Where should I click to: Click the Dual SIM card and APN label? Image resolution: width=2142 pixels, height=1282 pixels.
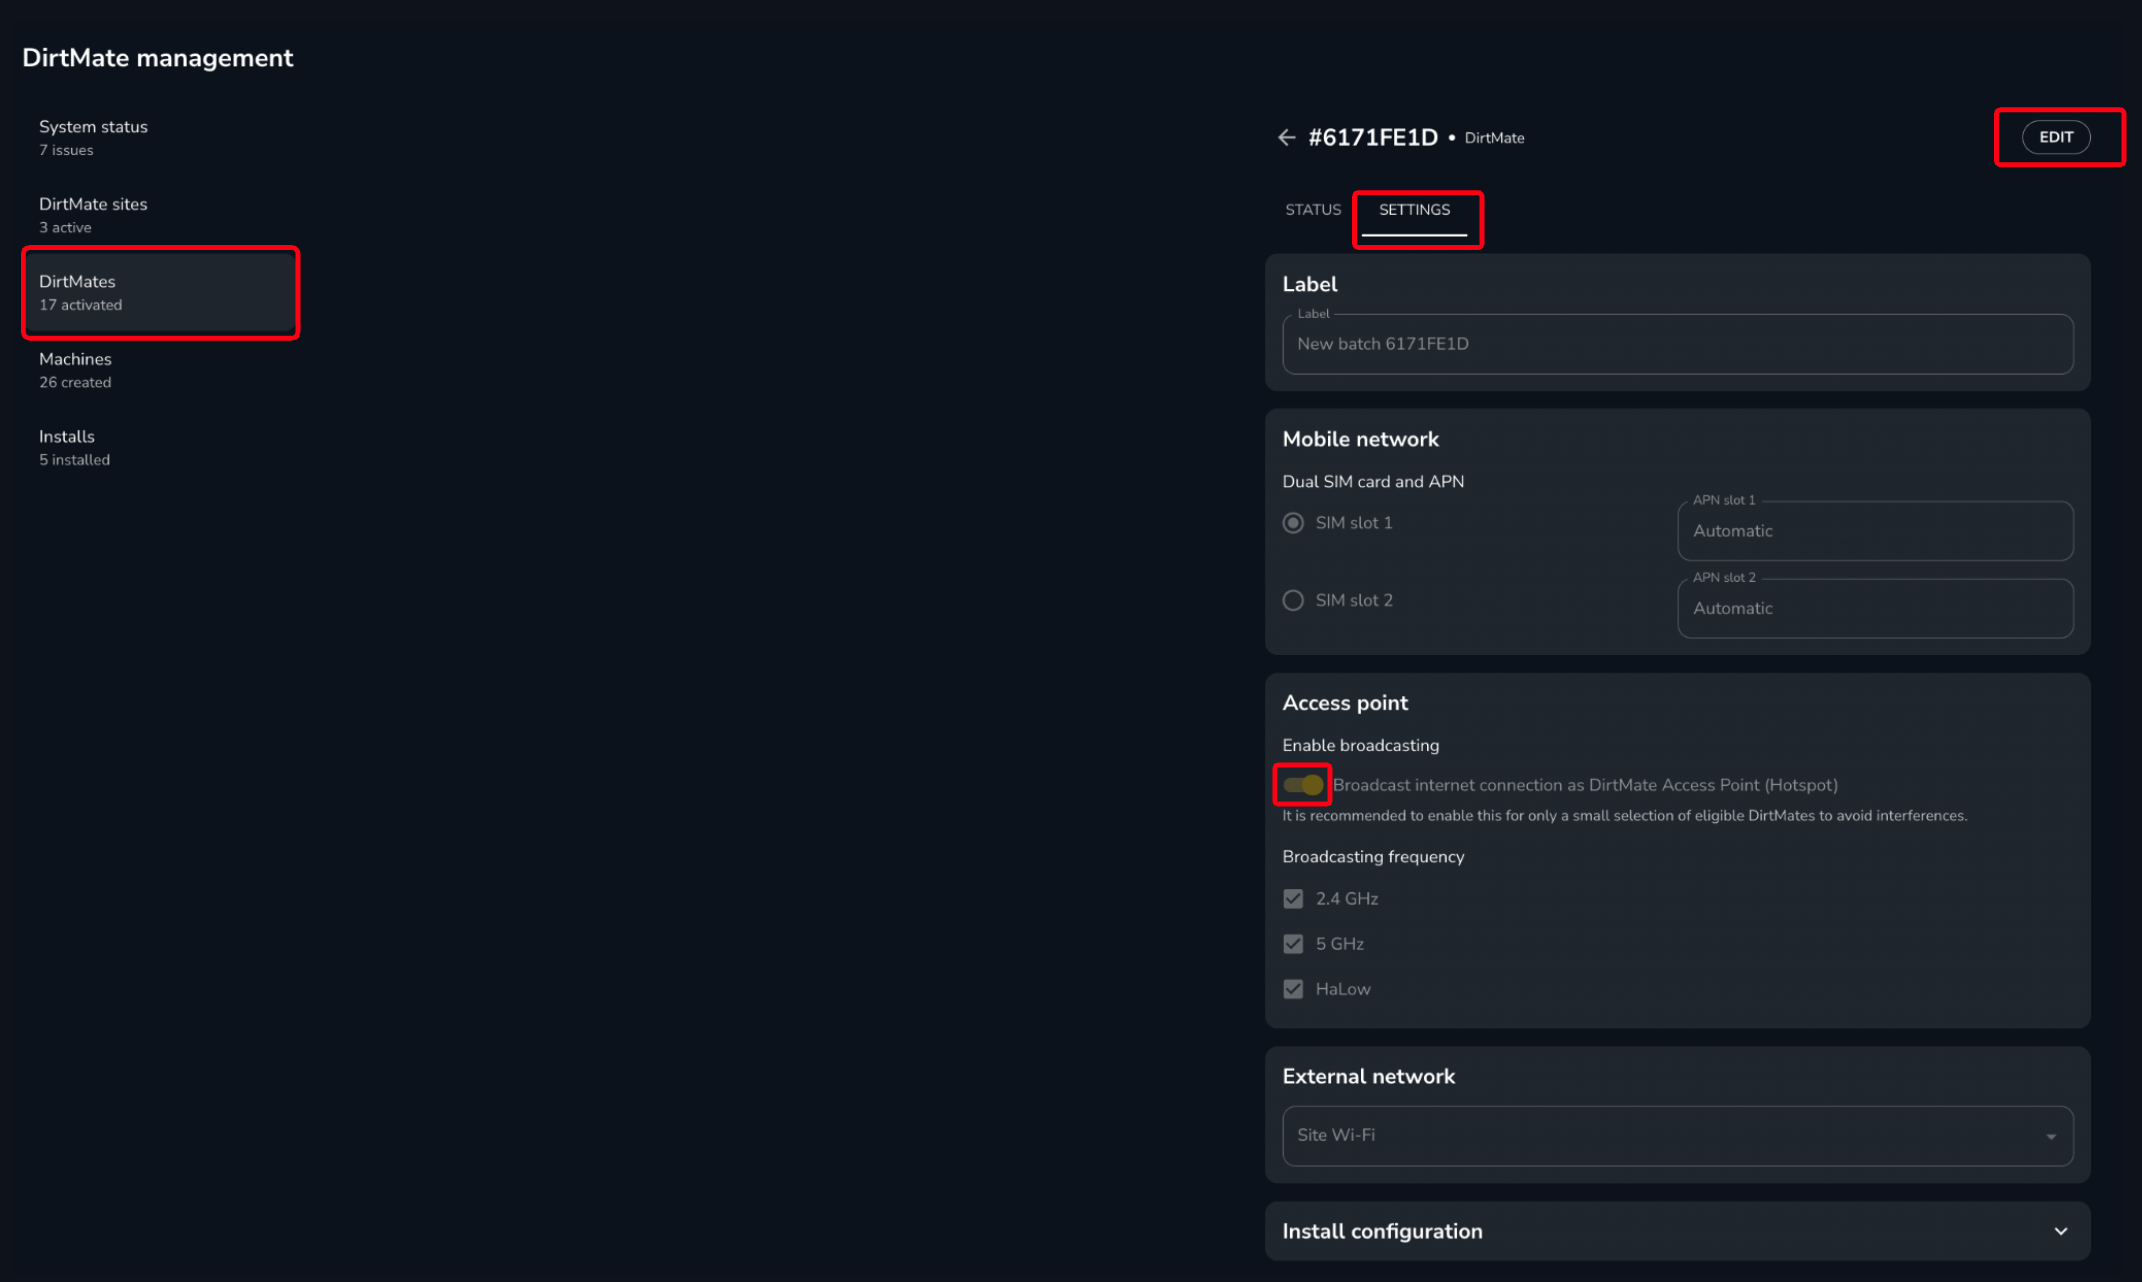(x=1373, y=482)
